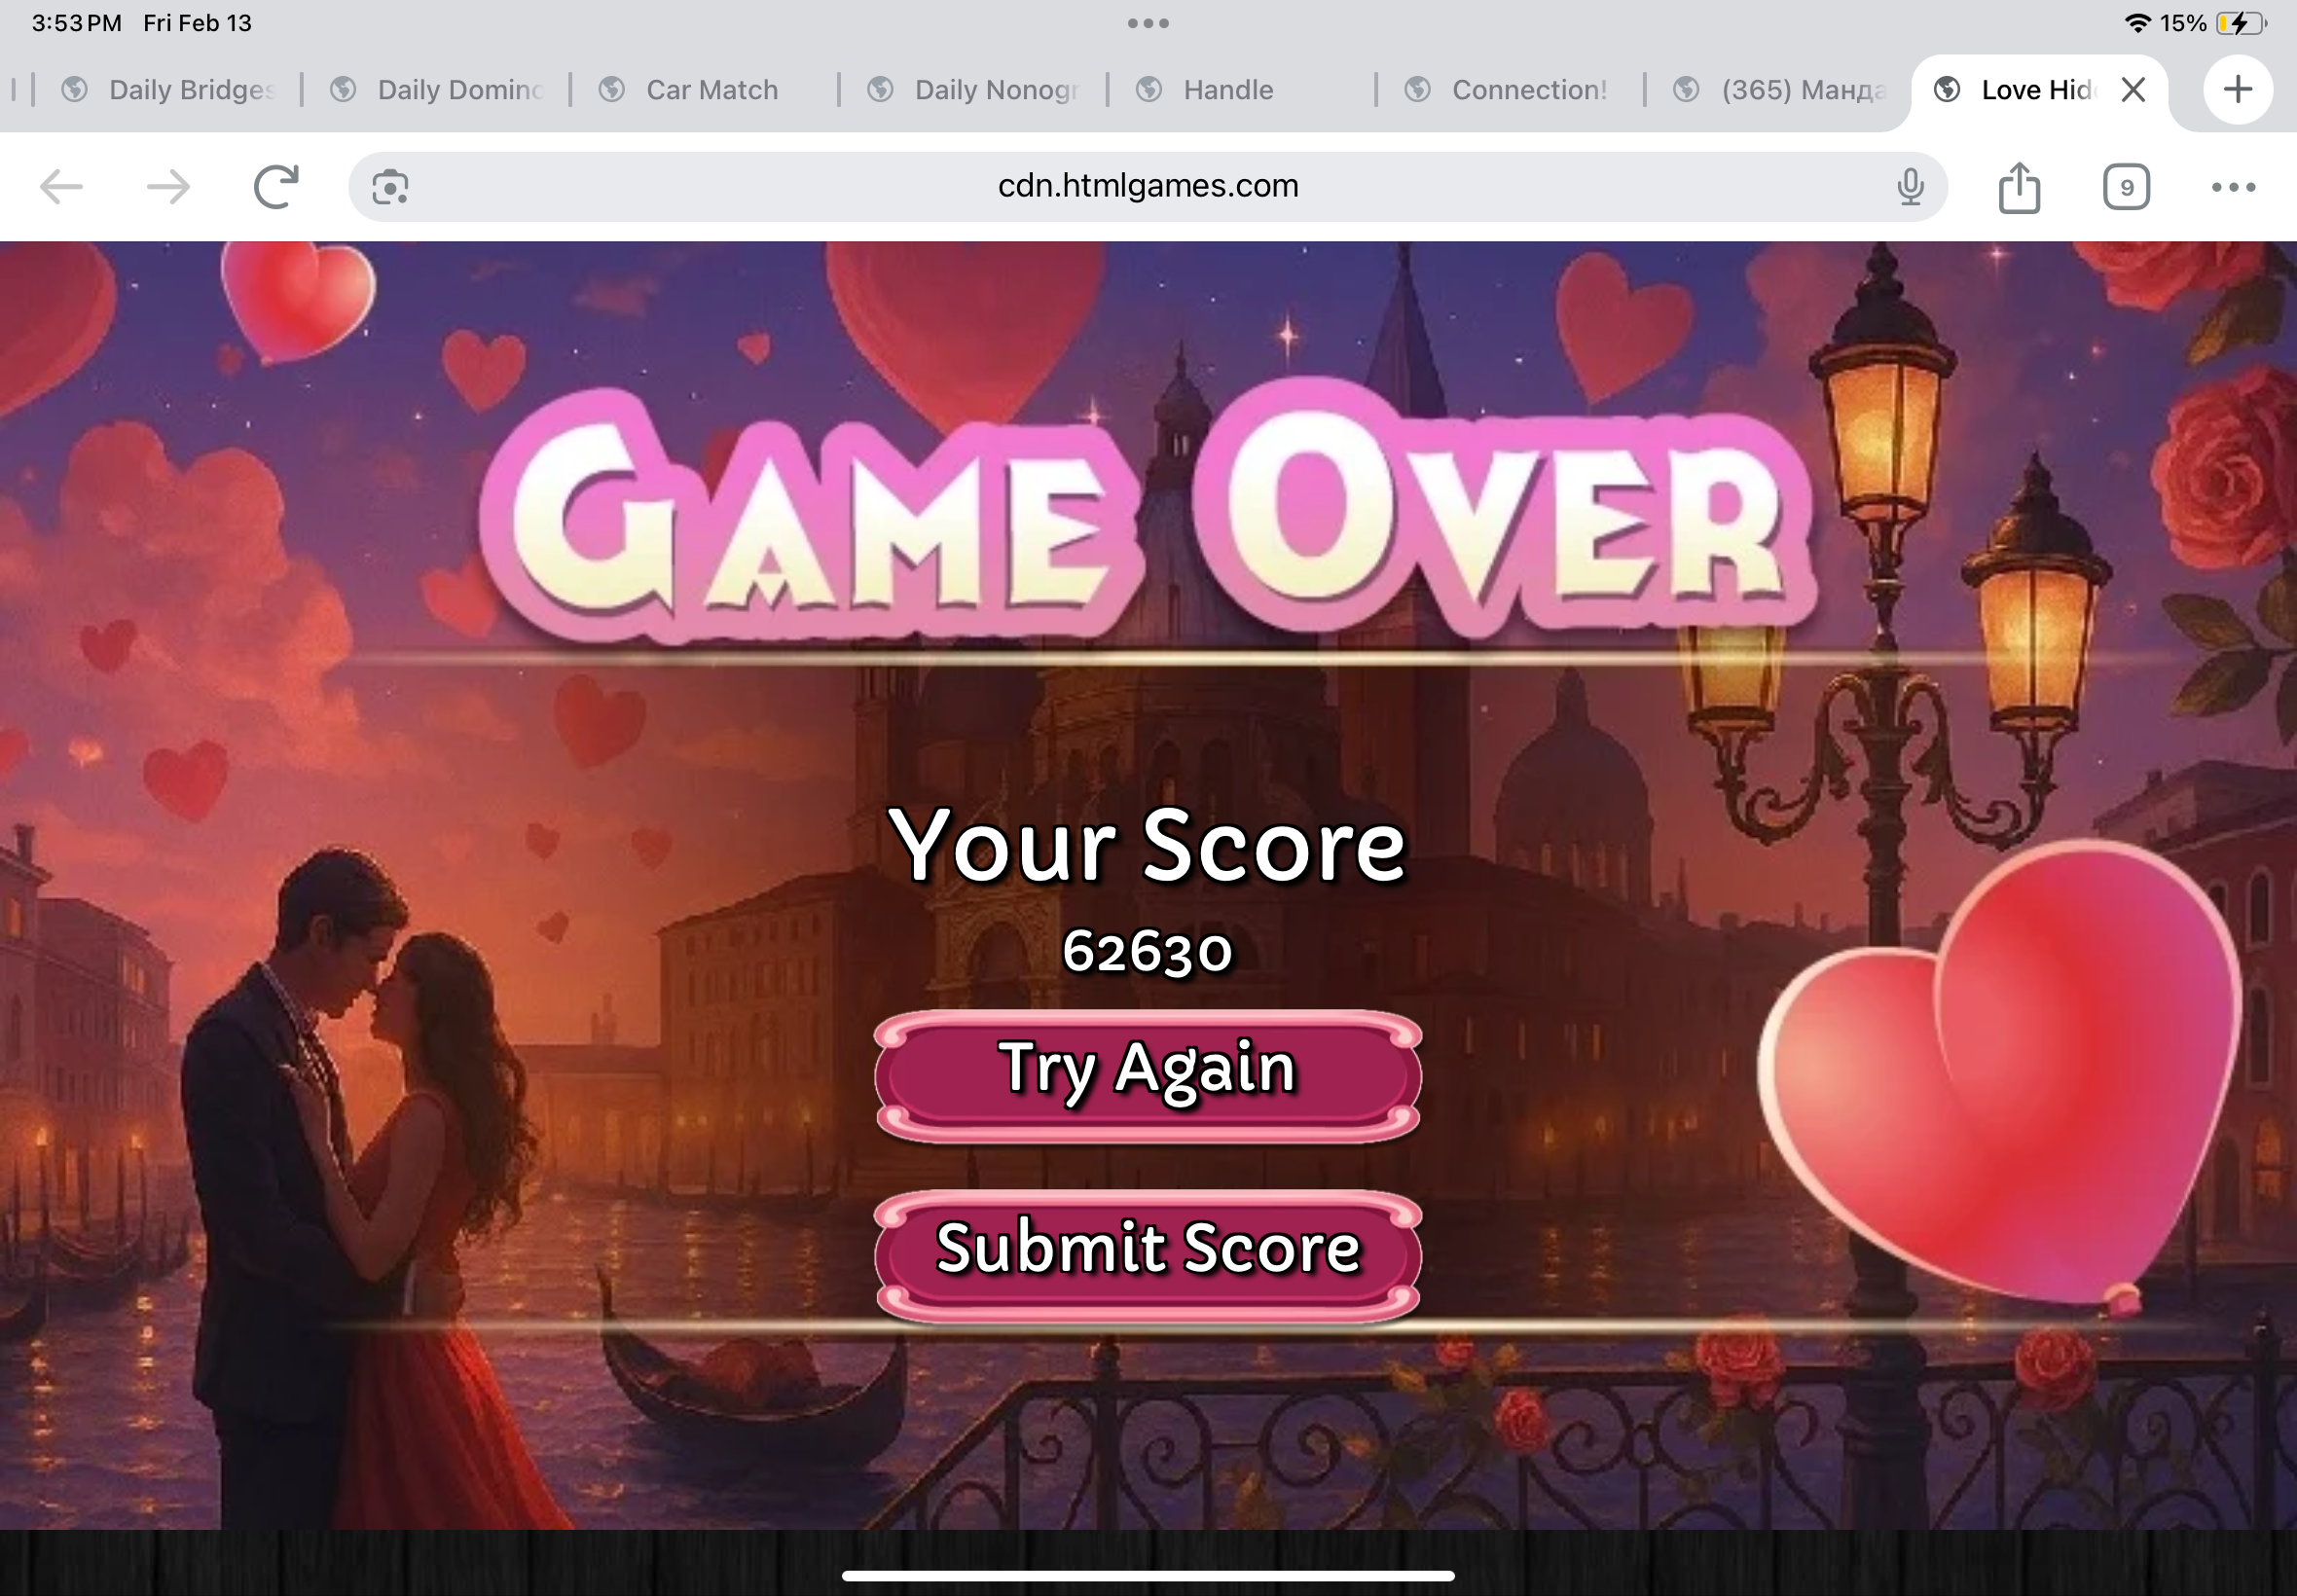Reload the current page

tap(276, 187)
